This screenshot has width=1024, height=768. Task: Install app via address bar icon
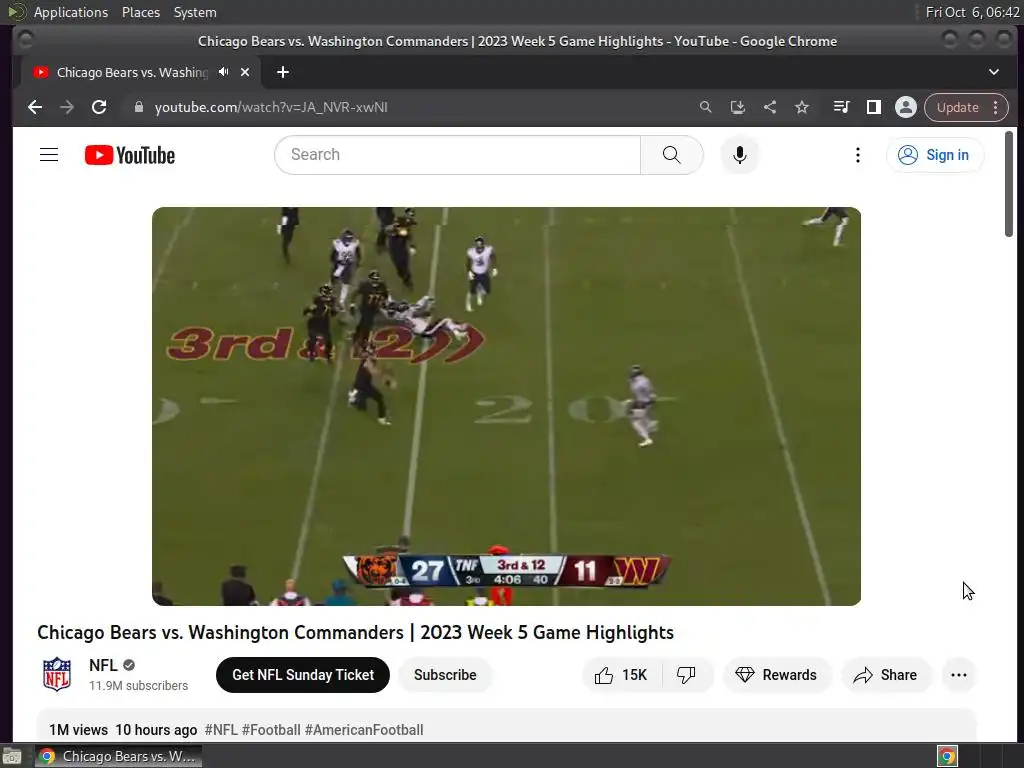click(737, 107)
